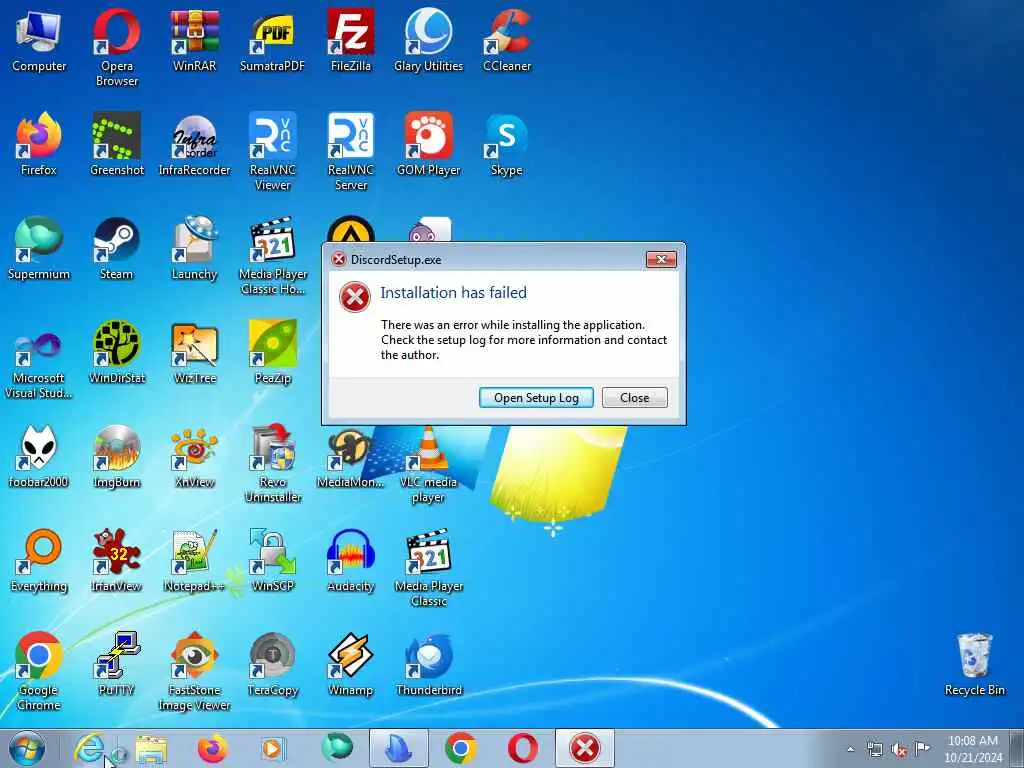
Task: Open Windows Explorer from the taskbar
Action: pos(152,748)
